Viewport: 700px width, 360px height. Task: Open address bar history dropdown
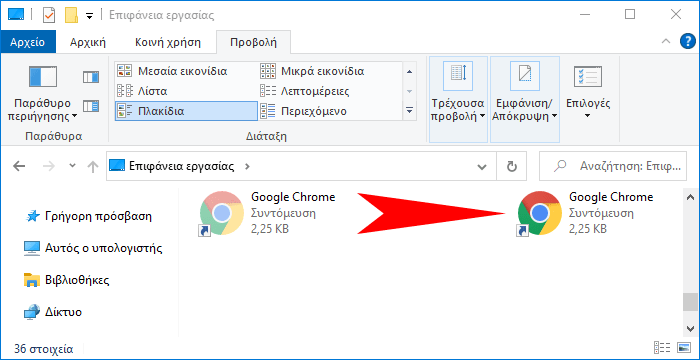[x=482, y=167]
